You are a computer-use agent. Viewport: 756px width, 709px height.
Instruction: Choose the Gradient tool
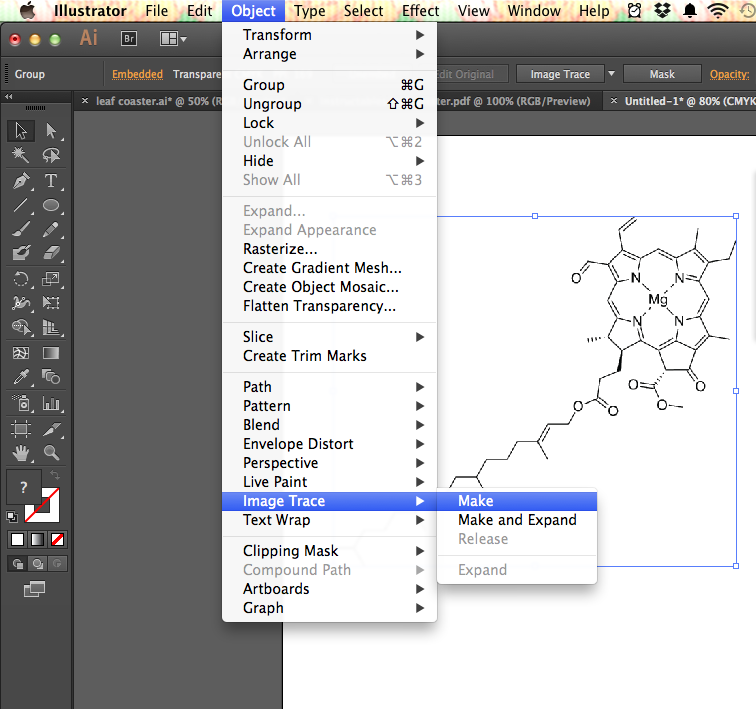[x=51, y=353]
